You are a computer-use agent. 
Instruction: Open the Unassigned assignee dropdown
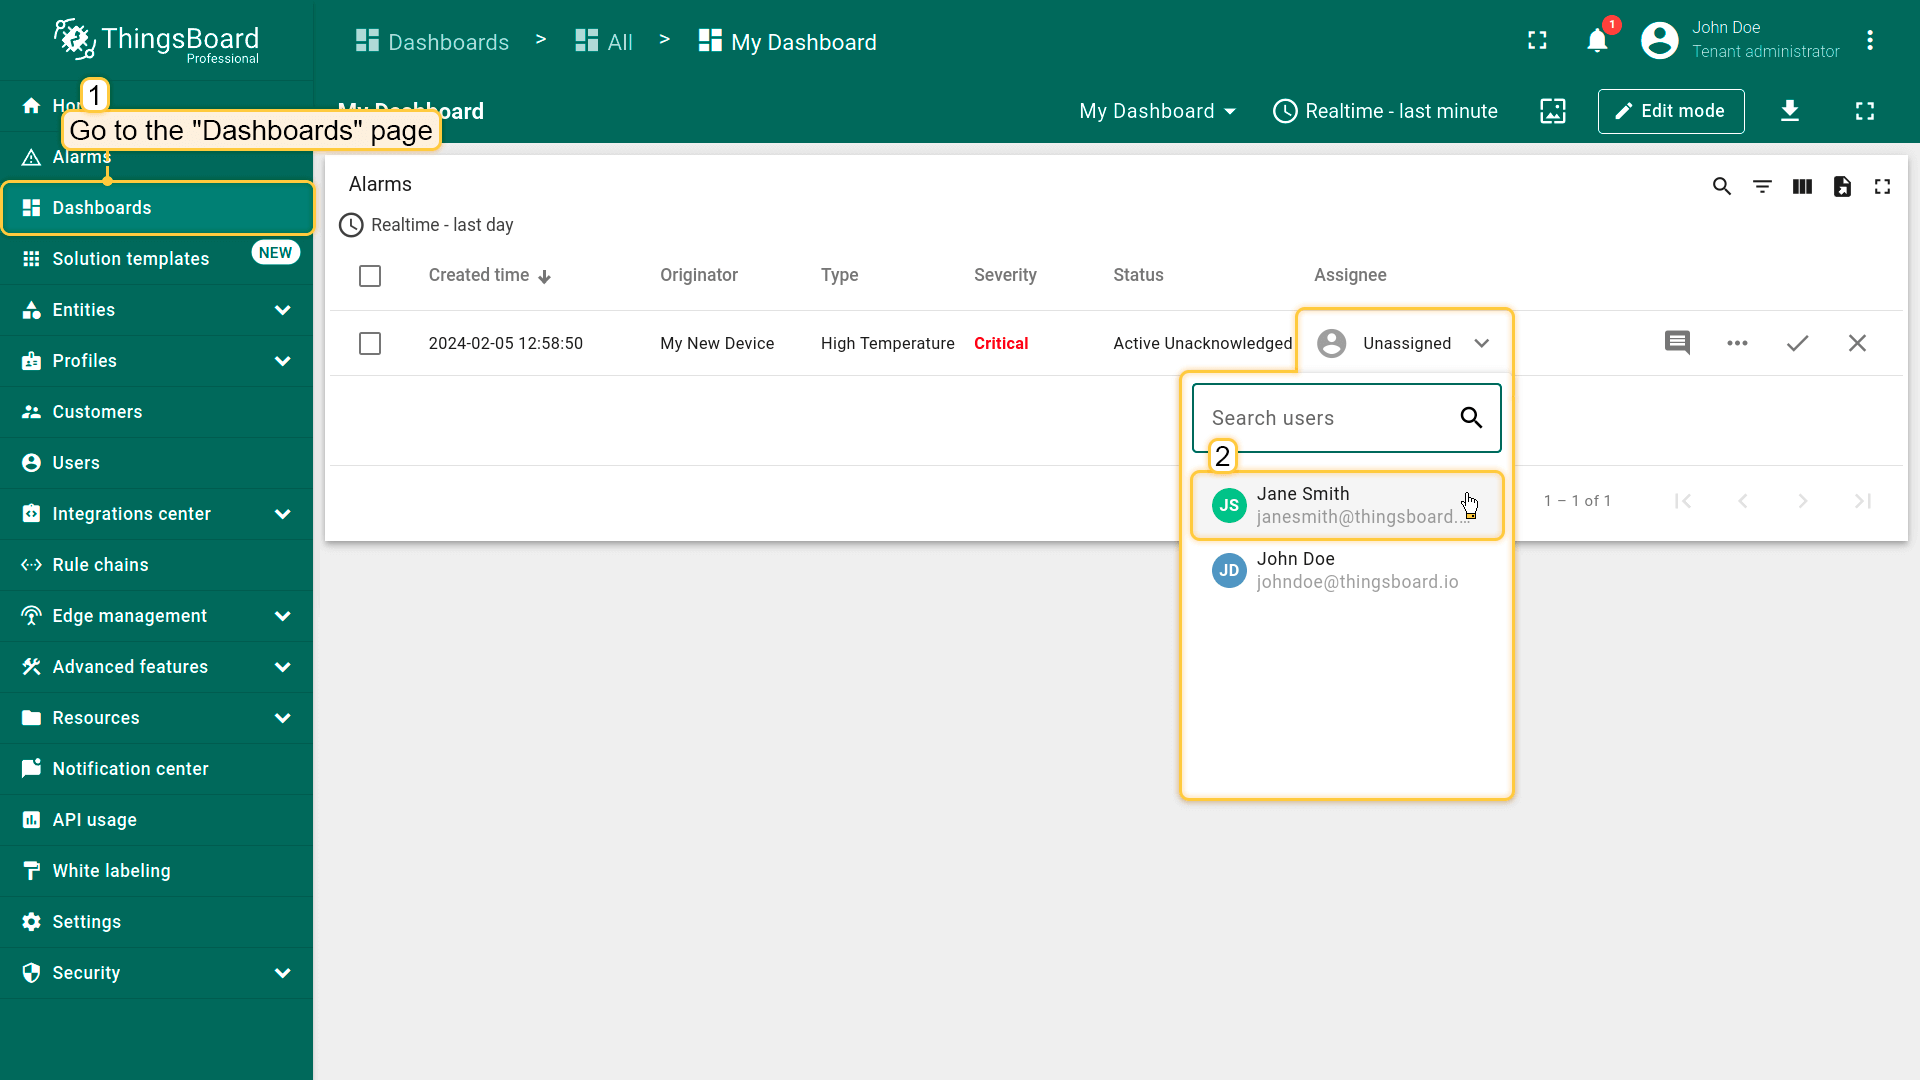click(x=1405, y=343)
